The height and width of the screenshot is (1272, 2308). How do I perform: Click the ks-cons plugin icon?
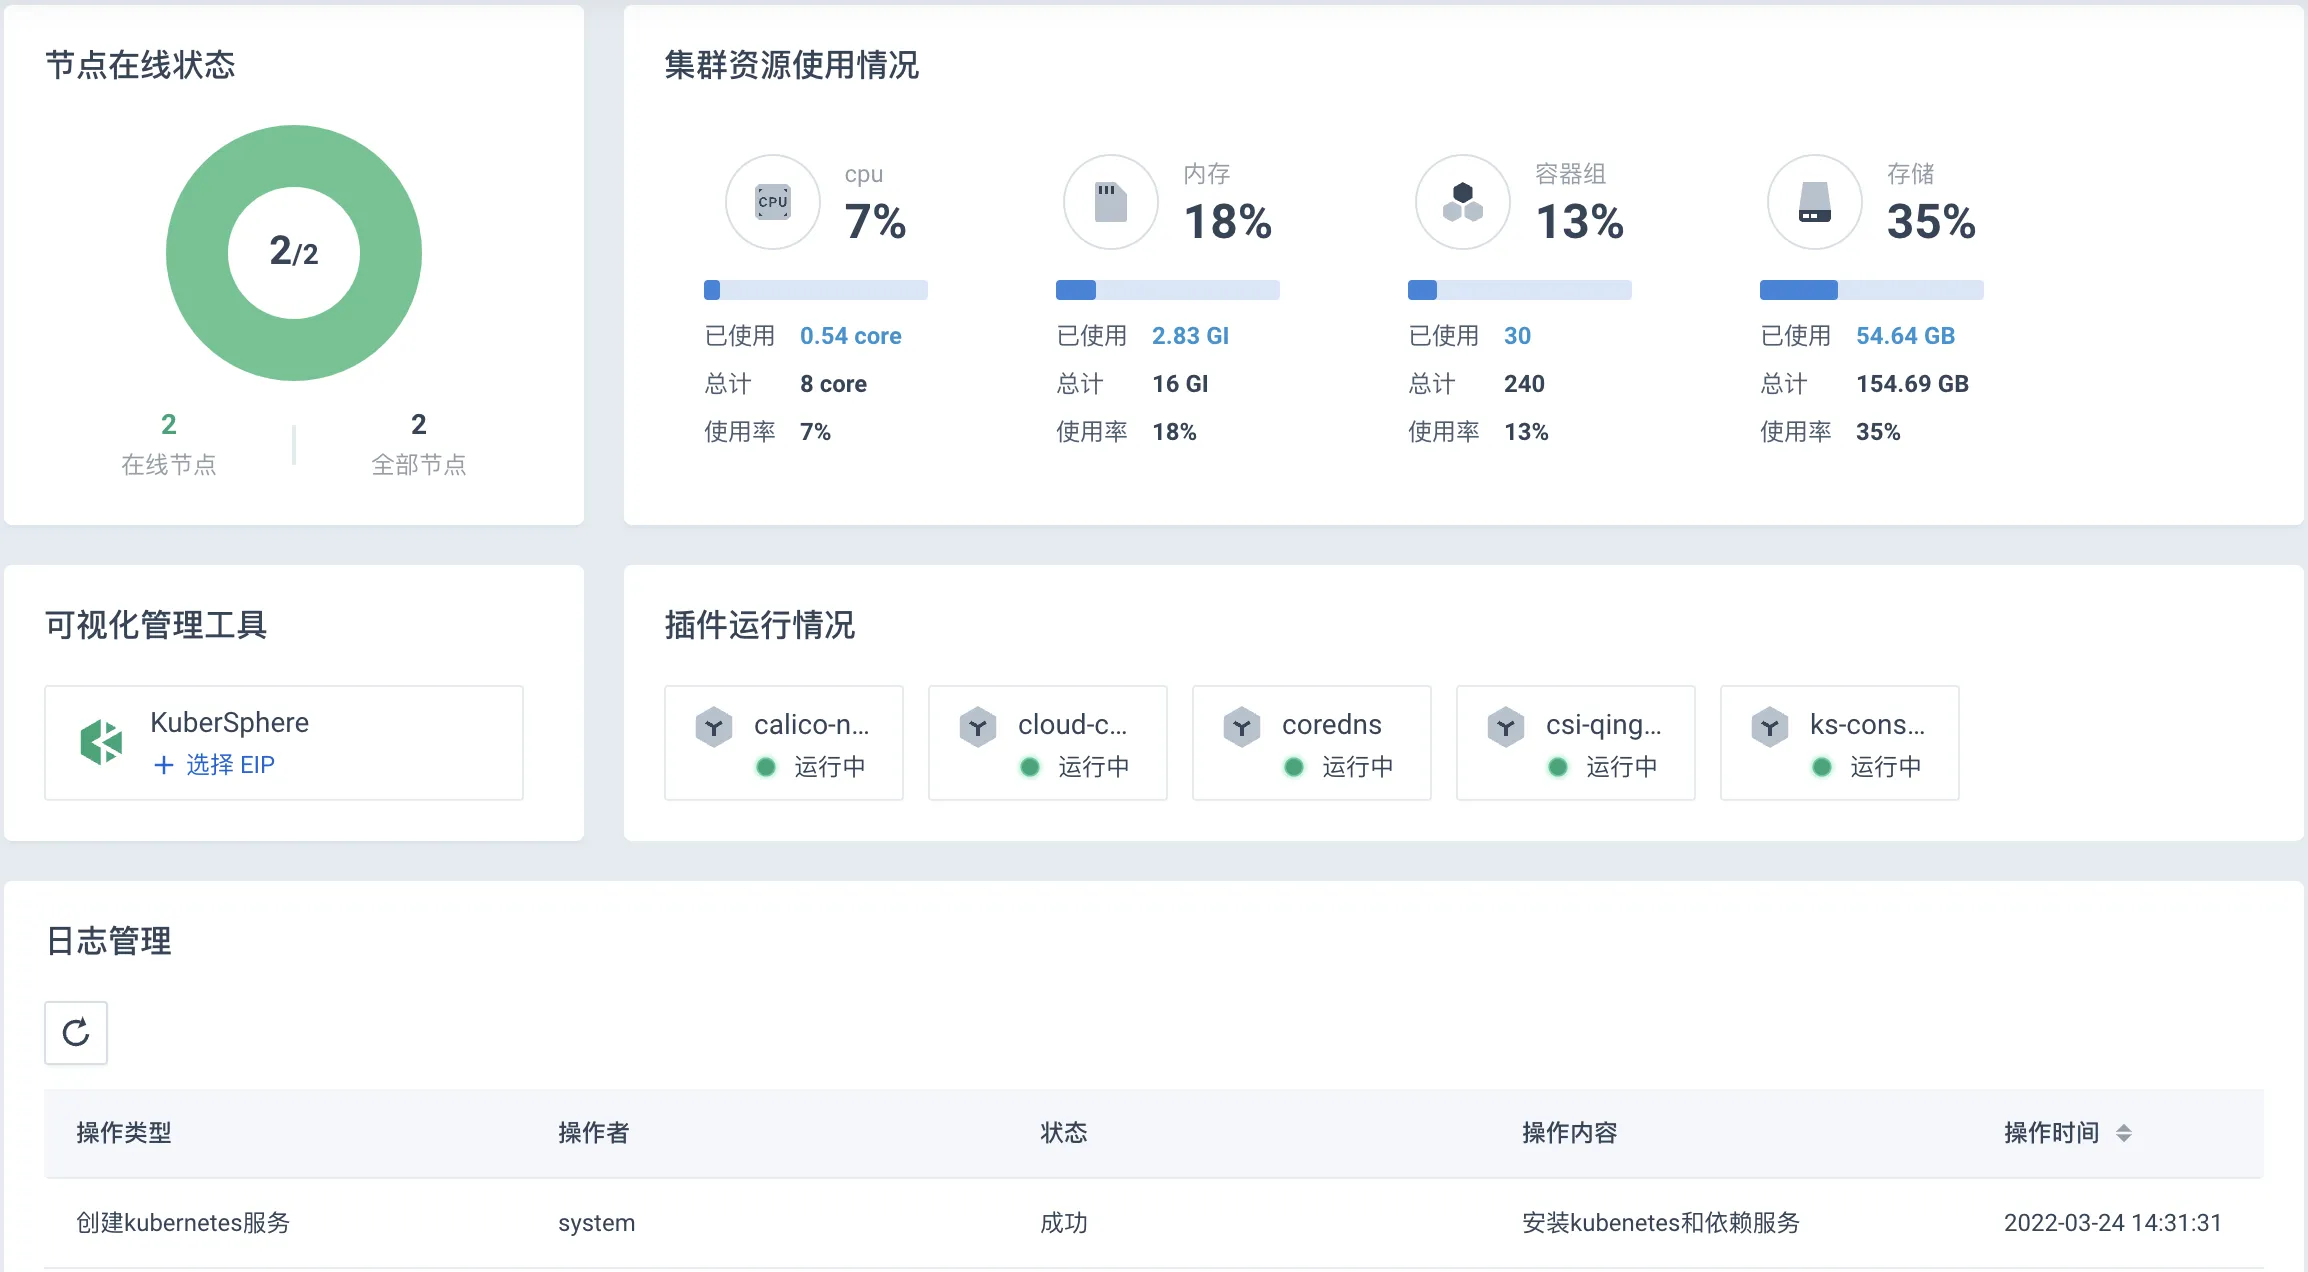click(x=1769, y=726)
